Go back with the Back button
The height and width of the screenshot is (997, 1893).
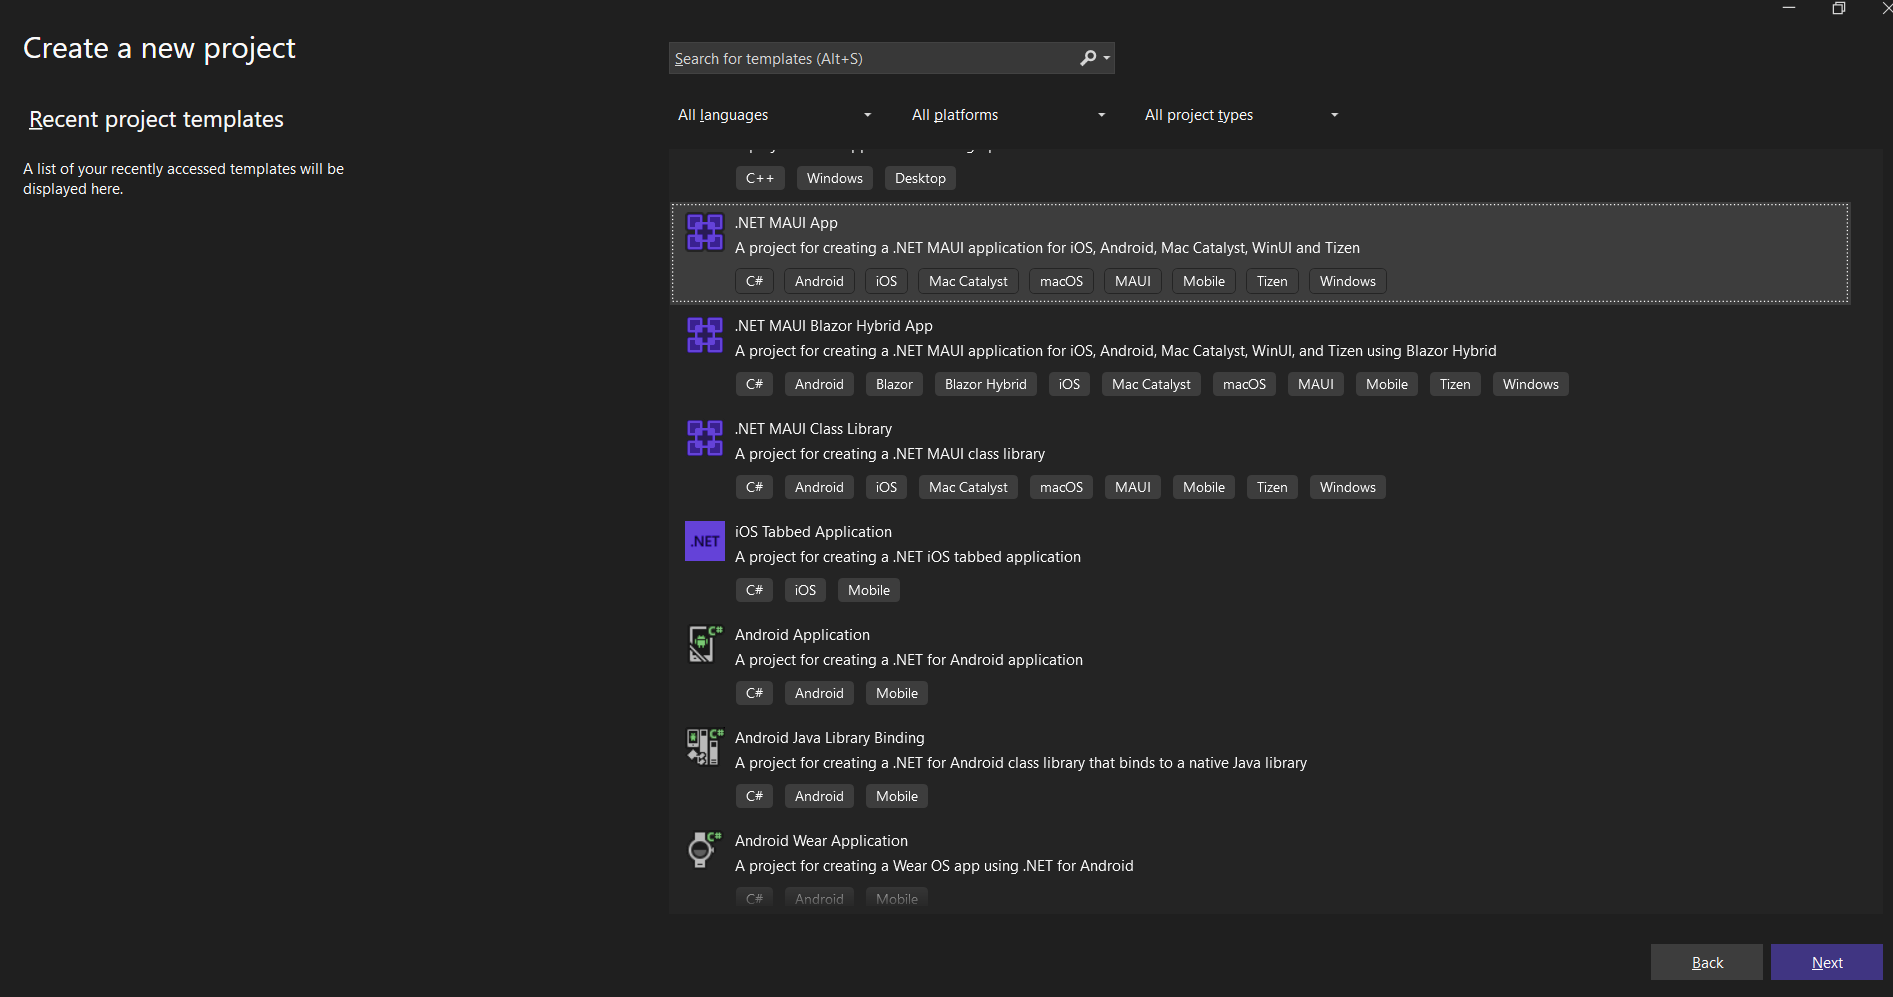1706,962
